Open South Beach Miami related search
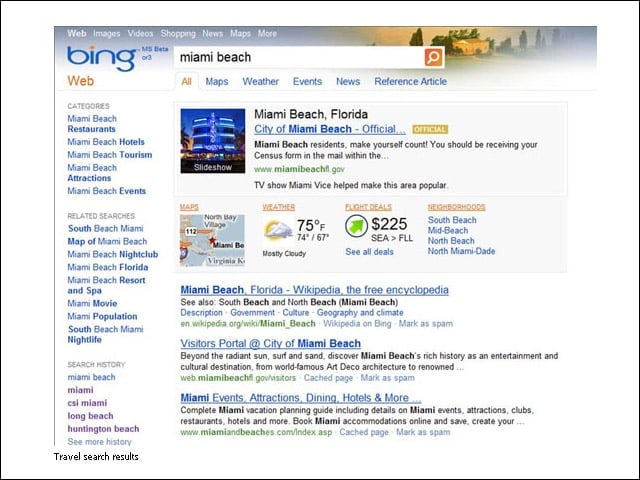Image resolution: width=640 pixels, height=480 pixels. (106, 229)
